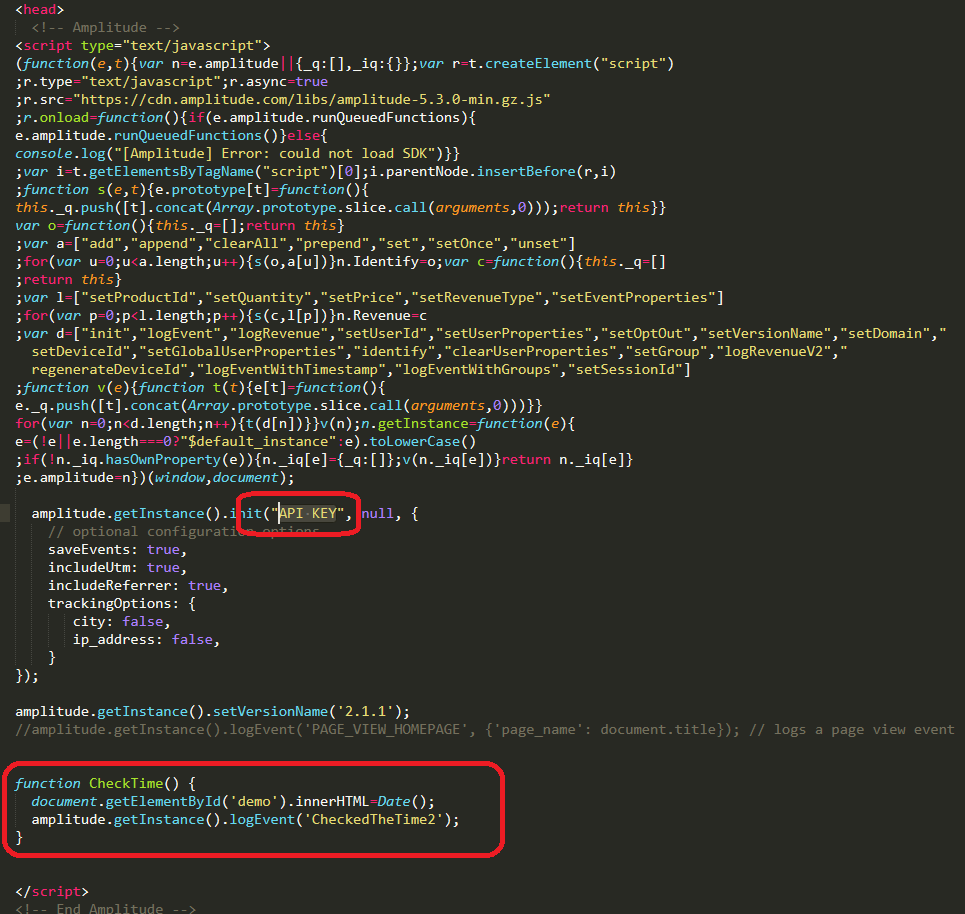Click the 'function v(e)' definition
The width and height of the screenshot is (965, 914).
(79, 387)
